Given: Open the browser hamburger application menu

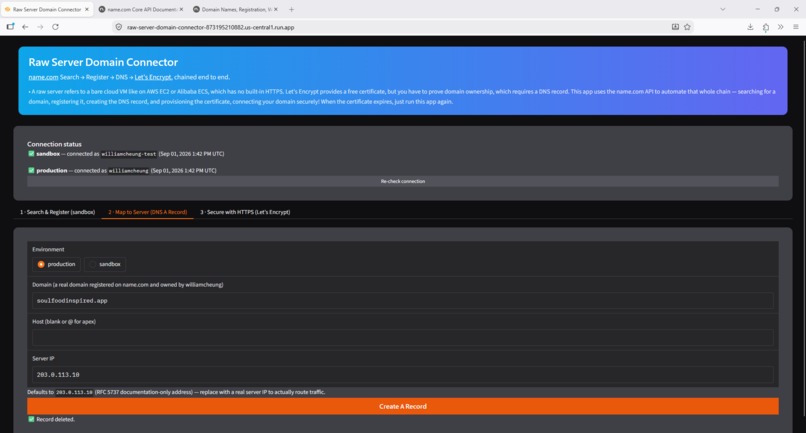Looking at the screenshot, I should tap(796, 27).
